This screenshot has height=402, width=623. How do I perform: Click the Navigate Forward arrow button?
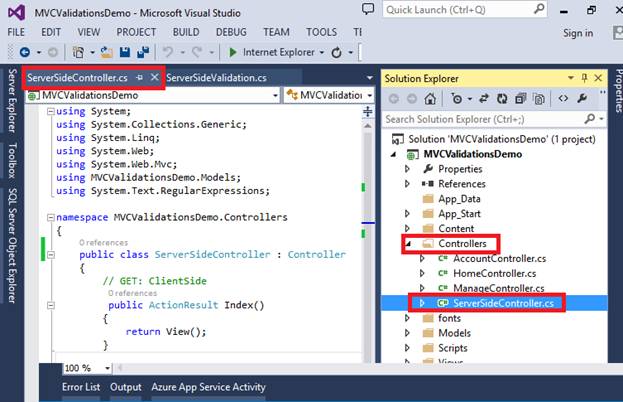tap(52, 52)
